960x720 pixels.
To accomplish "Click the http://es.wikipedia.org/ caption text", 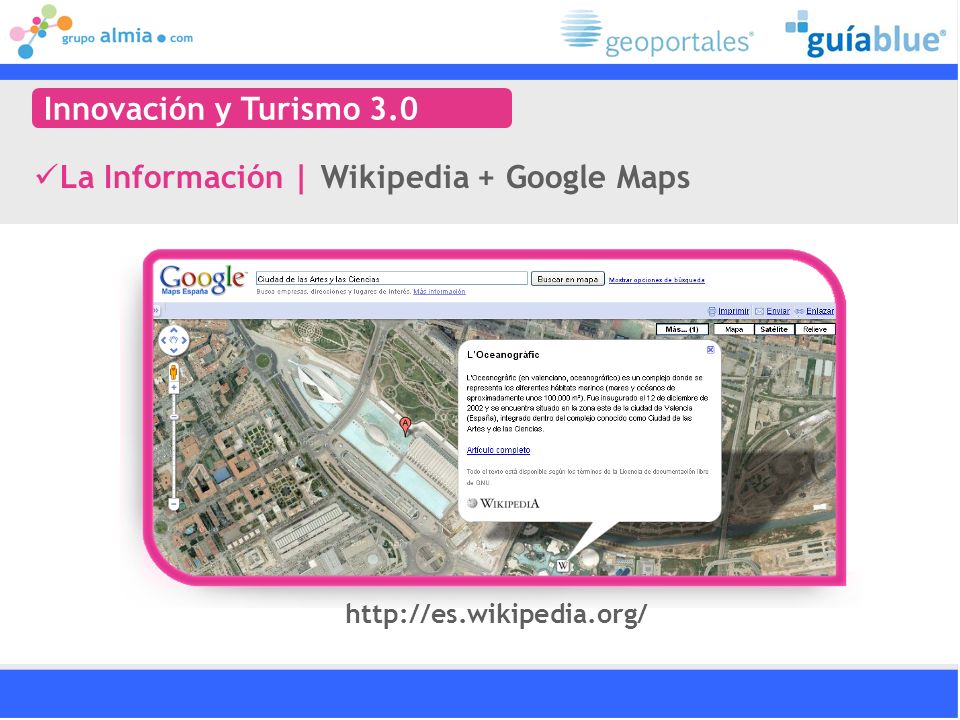I will pyautogui.click(x=496, y=613).
